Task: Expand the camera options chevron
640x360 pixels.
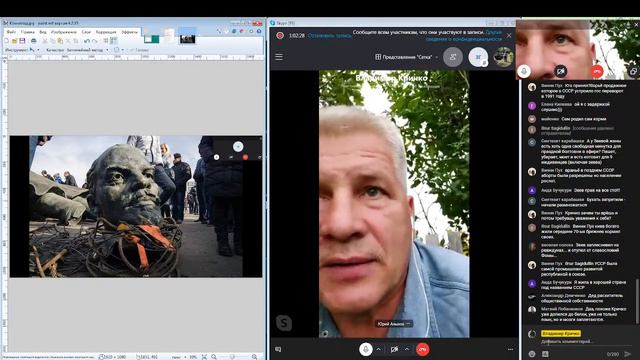Action: point(407,349)
